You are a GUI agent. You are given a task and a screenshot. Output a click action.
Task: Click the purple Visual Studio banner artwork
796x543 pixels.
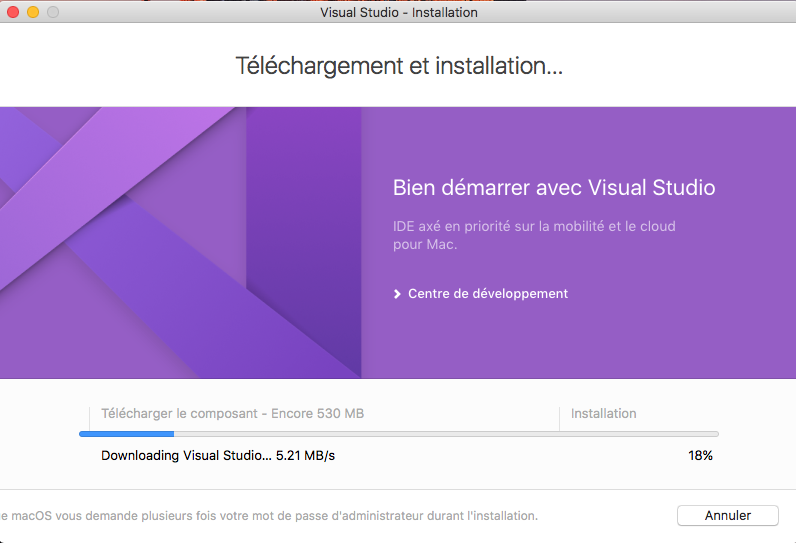pos(180,243)
